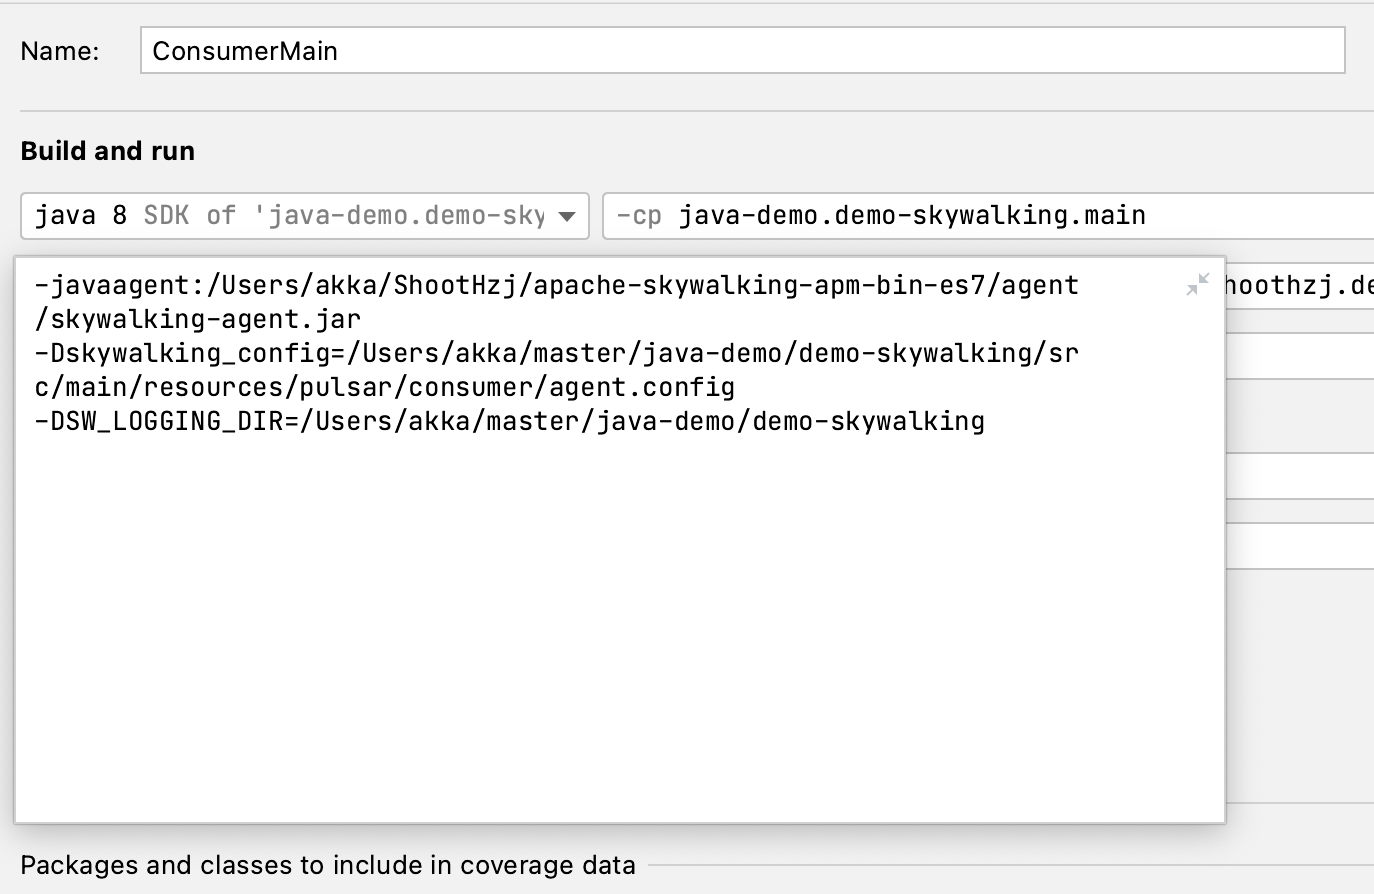Image resolution: width=1374 pixels, height=894 pixels.
Task: Click the Name input containing ConsumerMain
Action: click(x=740, y=49)
